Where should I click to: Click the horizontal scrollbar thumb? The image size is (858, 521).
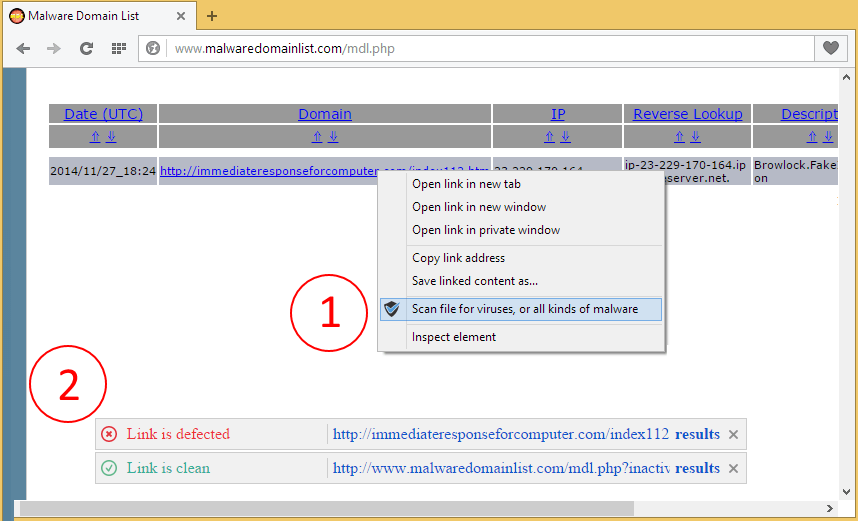[327, 508]
